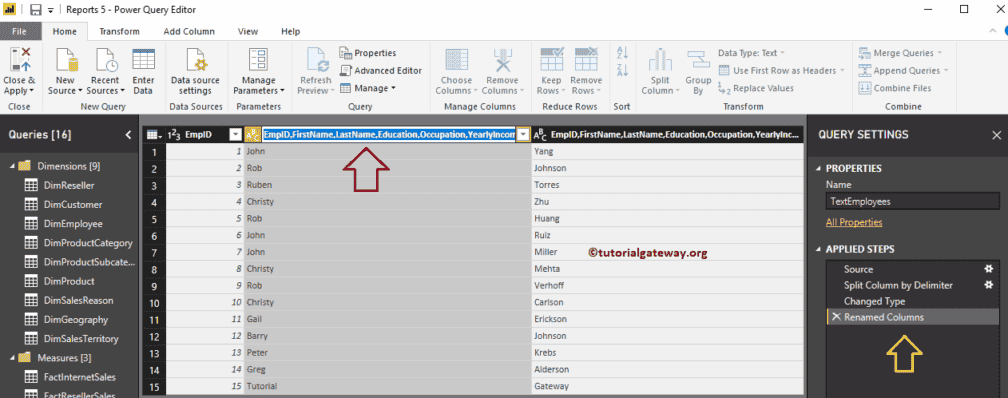This screenshot has width=1008, height=398.
Task: Click the Refresh Preview icon
Action: (x=318, y=60)
